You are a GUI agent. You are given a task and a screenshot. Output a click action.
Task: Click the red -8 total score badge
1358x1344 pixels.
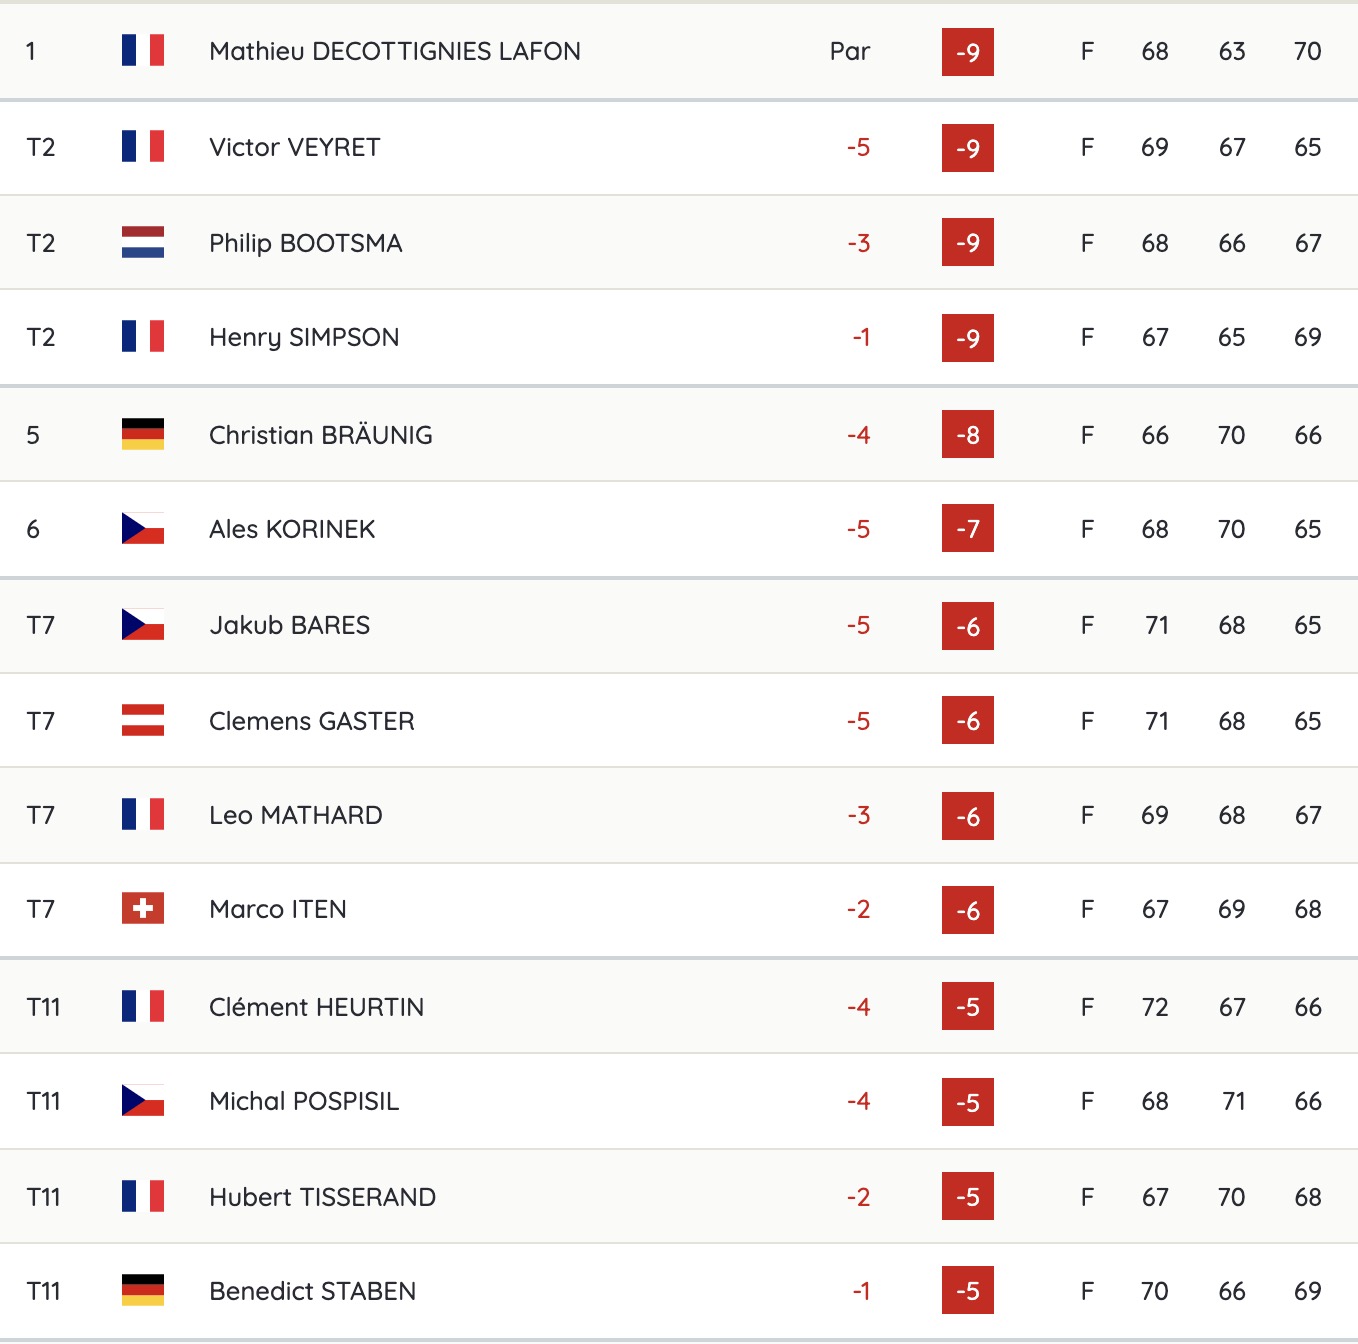tap(968, 434)
